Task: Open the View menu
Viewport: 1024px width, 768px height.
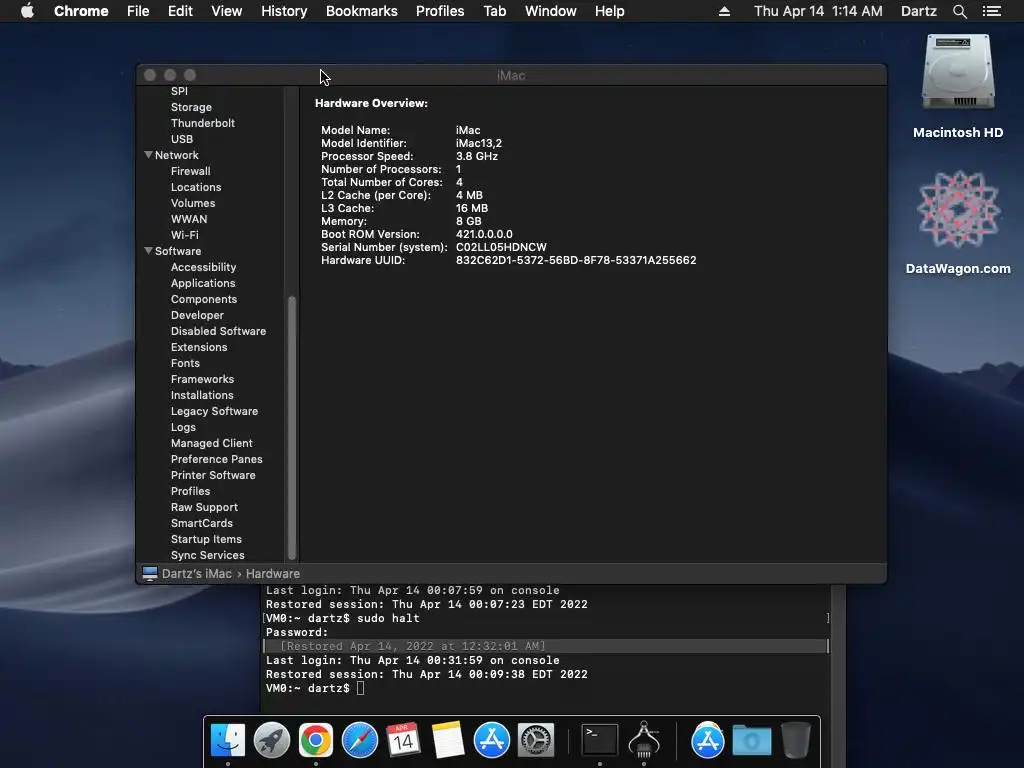Action: pos(227,11)
